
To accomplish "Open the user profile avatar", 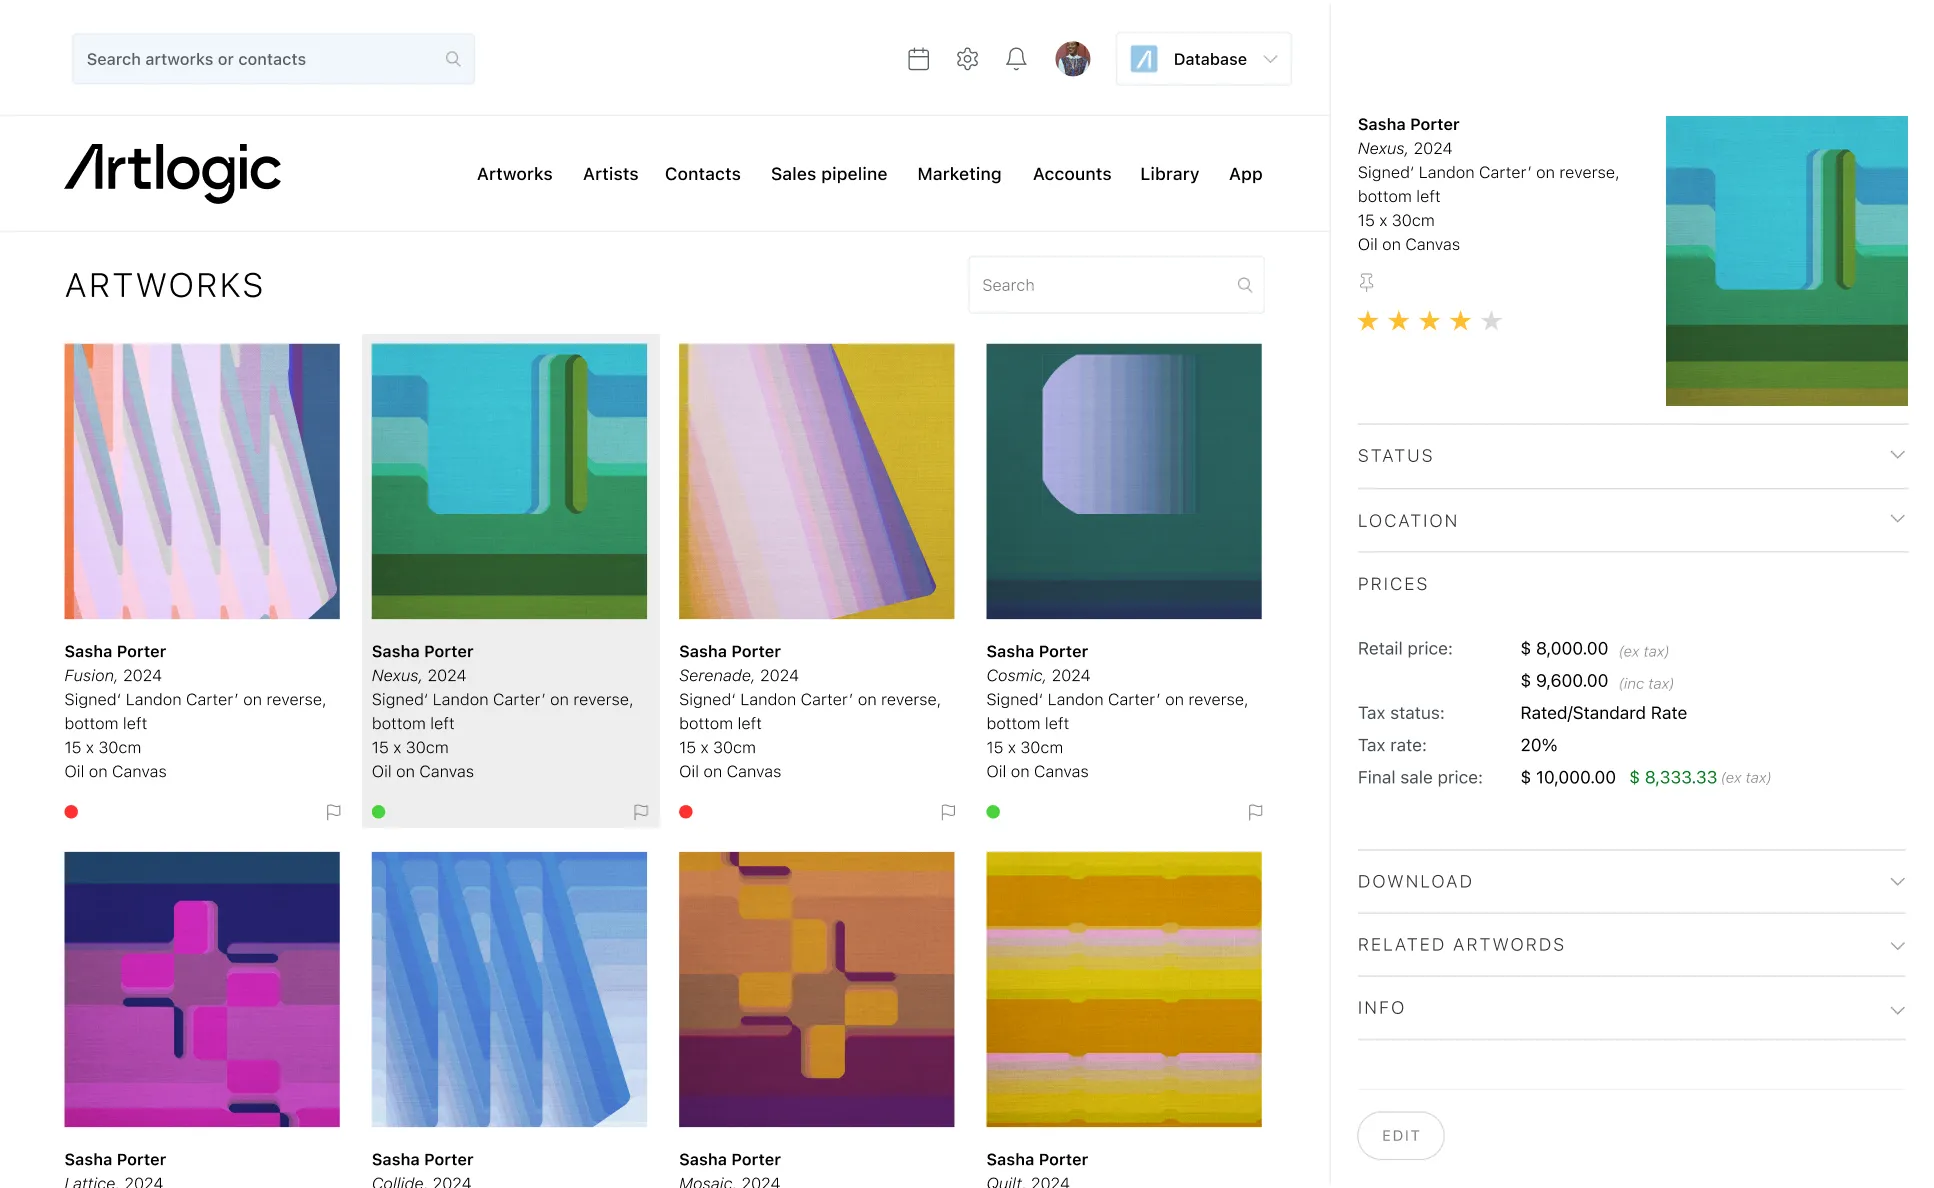I will (x=1073, y=59).
